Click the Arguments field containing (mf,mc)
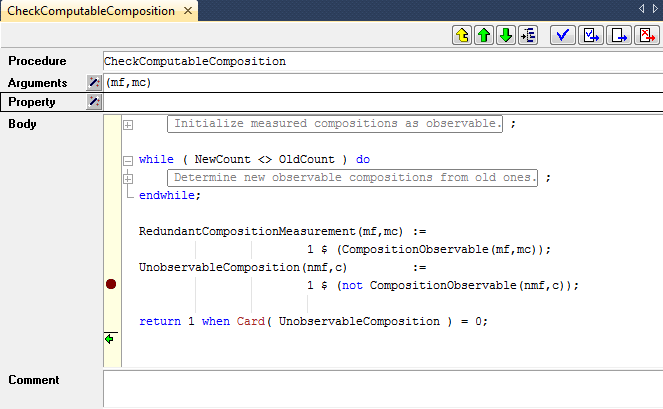The image size is (663, 409). 383,82
